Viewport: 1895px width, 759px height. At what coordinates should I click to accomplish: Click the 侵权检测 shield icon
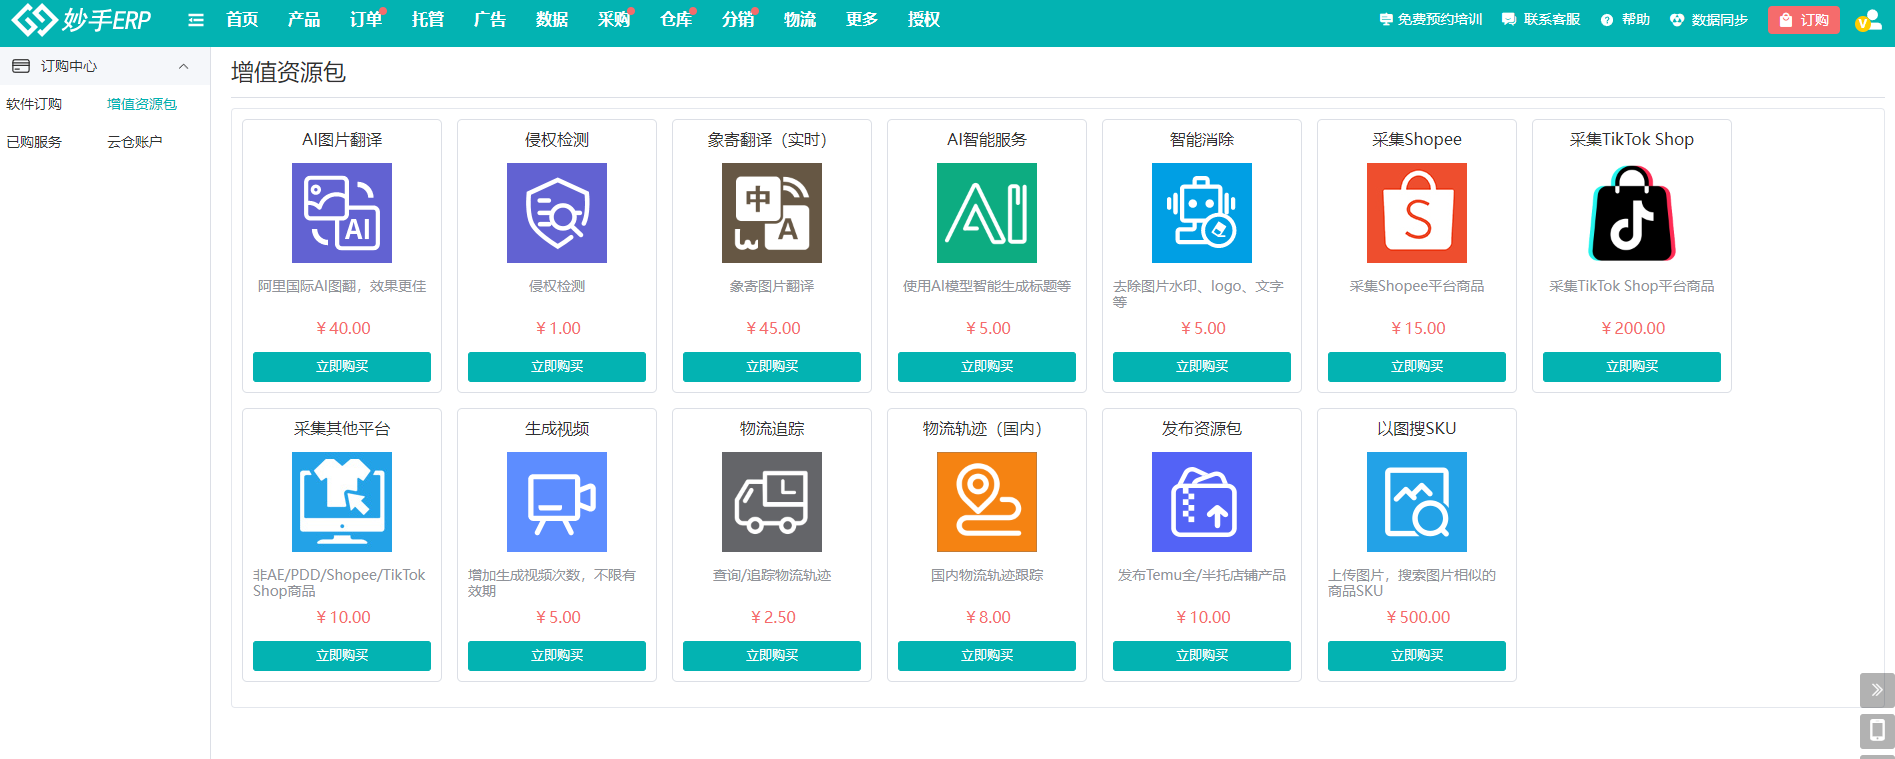coord(557,213)
